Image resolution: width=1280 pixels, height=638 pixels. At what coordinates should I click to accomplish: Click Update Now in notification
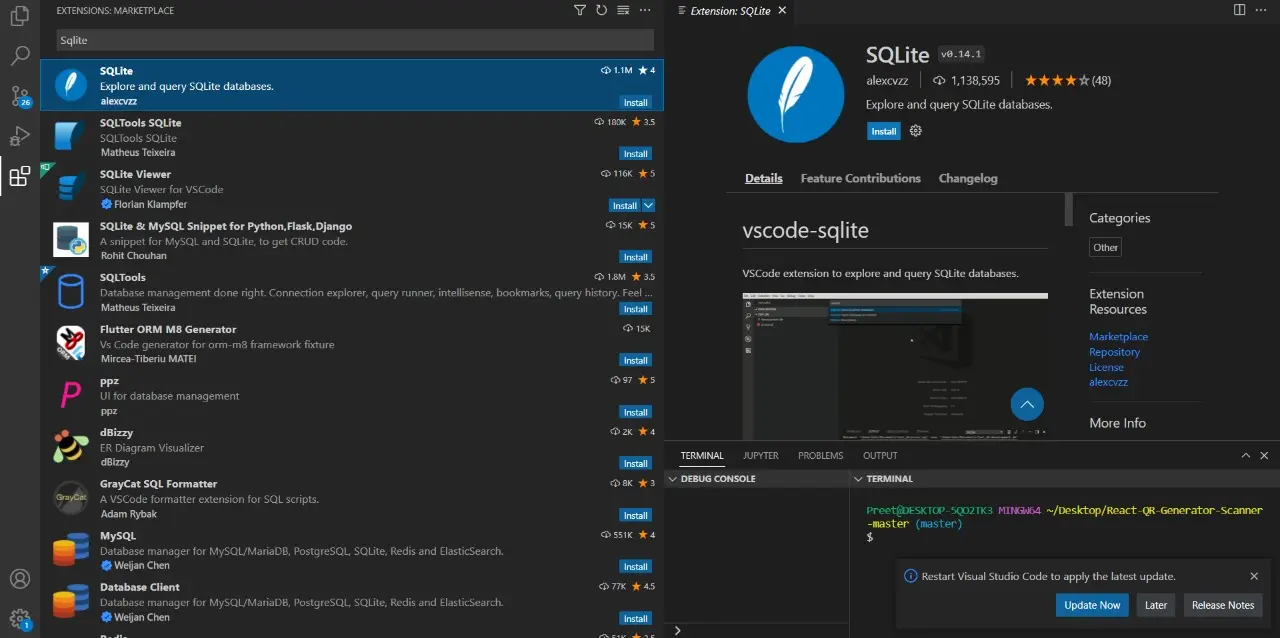point(1092,605)
